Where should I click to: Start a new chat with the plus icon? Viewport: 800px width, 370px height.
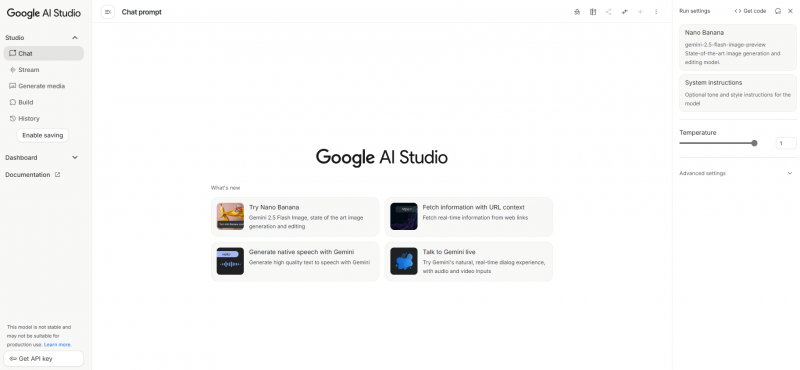tap(640, 12)
